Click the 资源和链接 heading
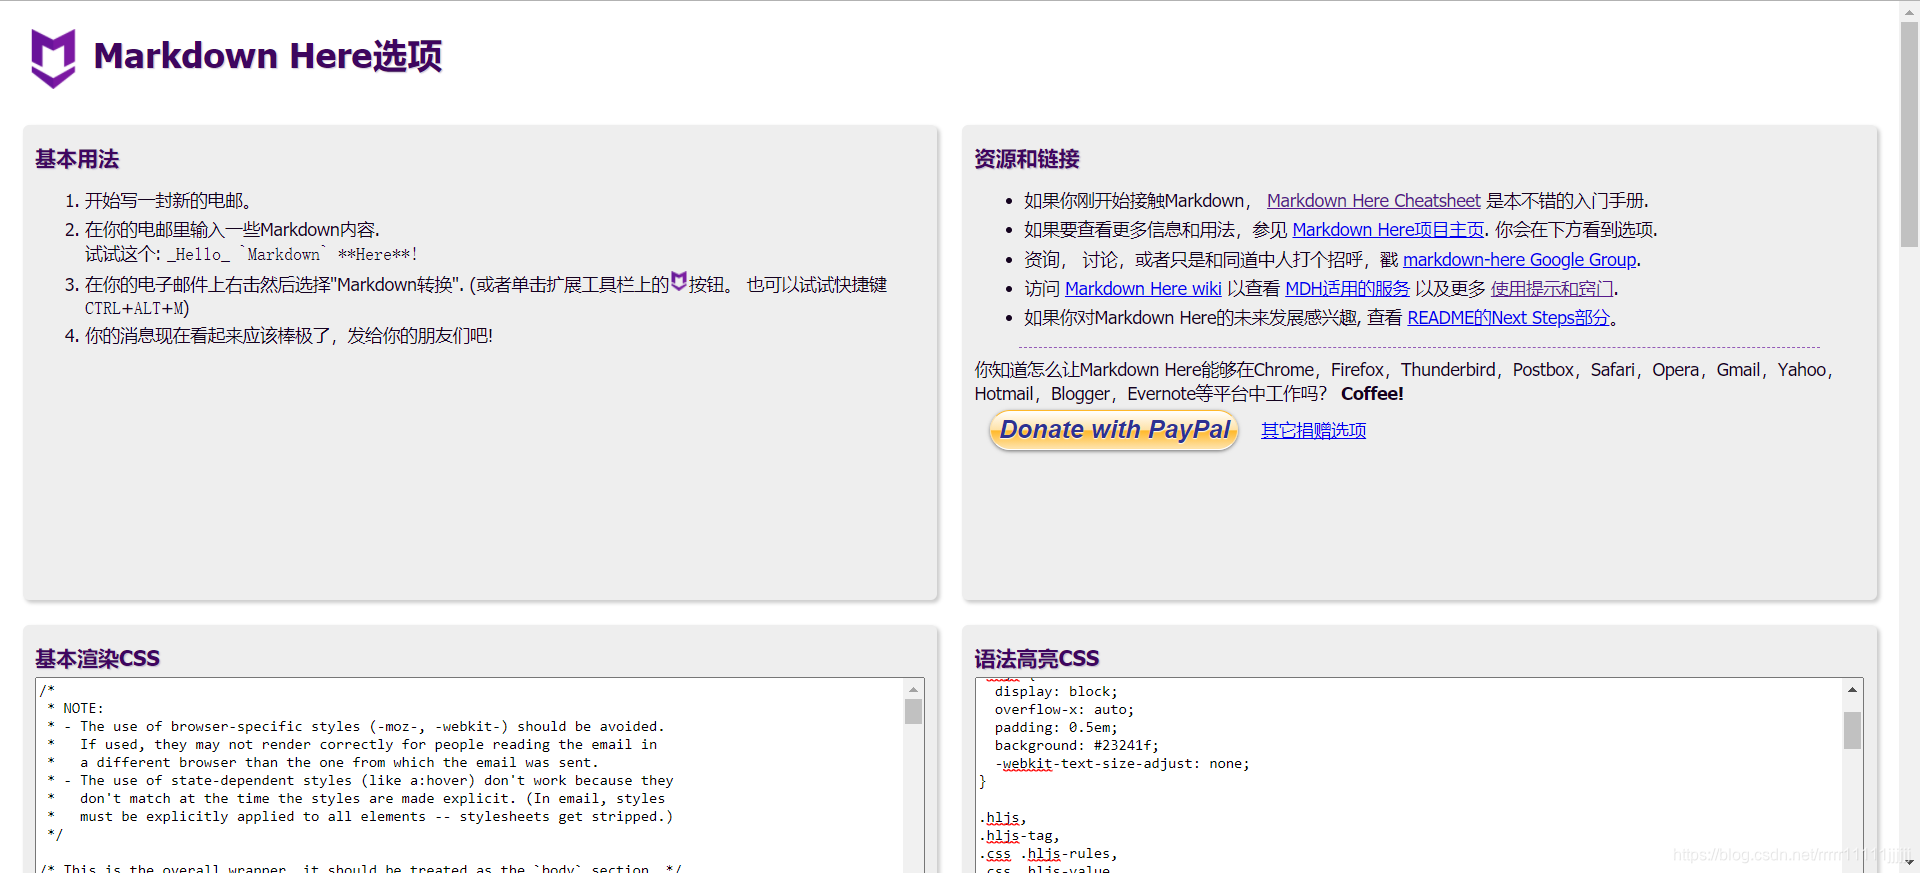 (x=1027, y=159)
